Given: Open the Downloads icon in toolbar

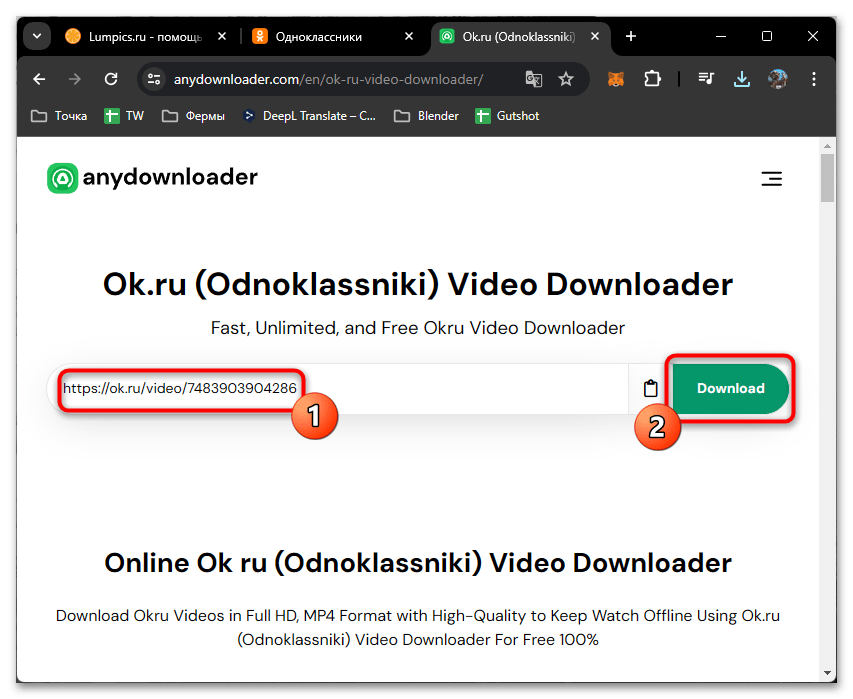Looking at the screenshot, I should (742, 78).
